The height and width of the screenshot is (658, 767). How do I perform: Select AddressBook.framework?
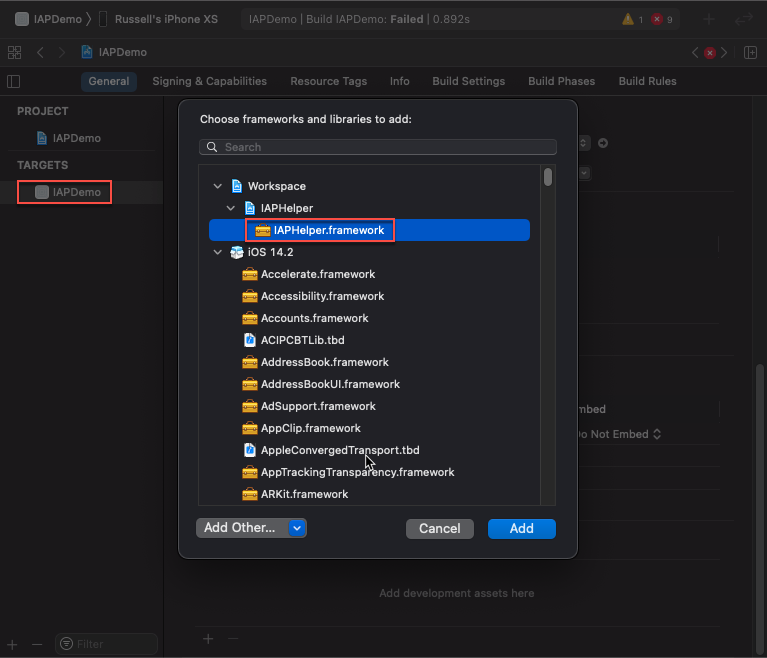[369, 362]
